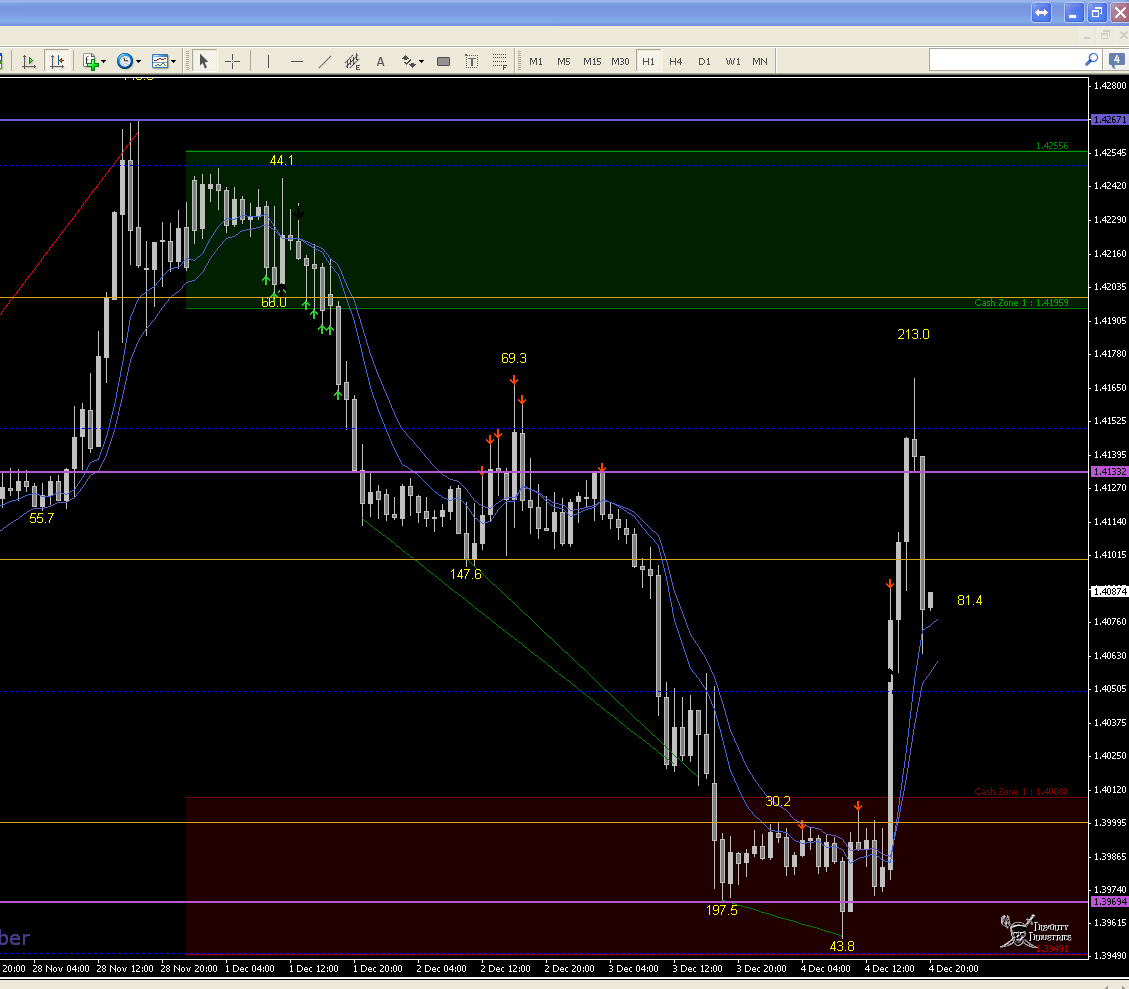Select the Text 'A' tool
The height and width of the screenshot is (989, 1129).
click(x=380, y=61)
